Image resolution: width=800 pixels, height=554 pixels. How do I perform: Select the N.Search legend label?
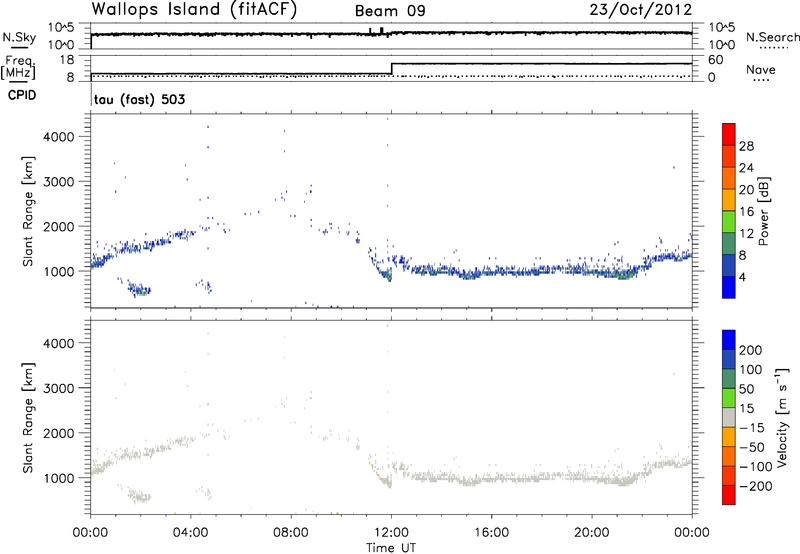[x=772, y=37]
